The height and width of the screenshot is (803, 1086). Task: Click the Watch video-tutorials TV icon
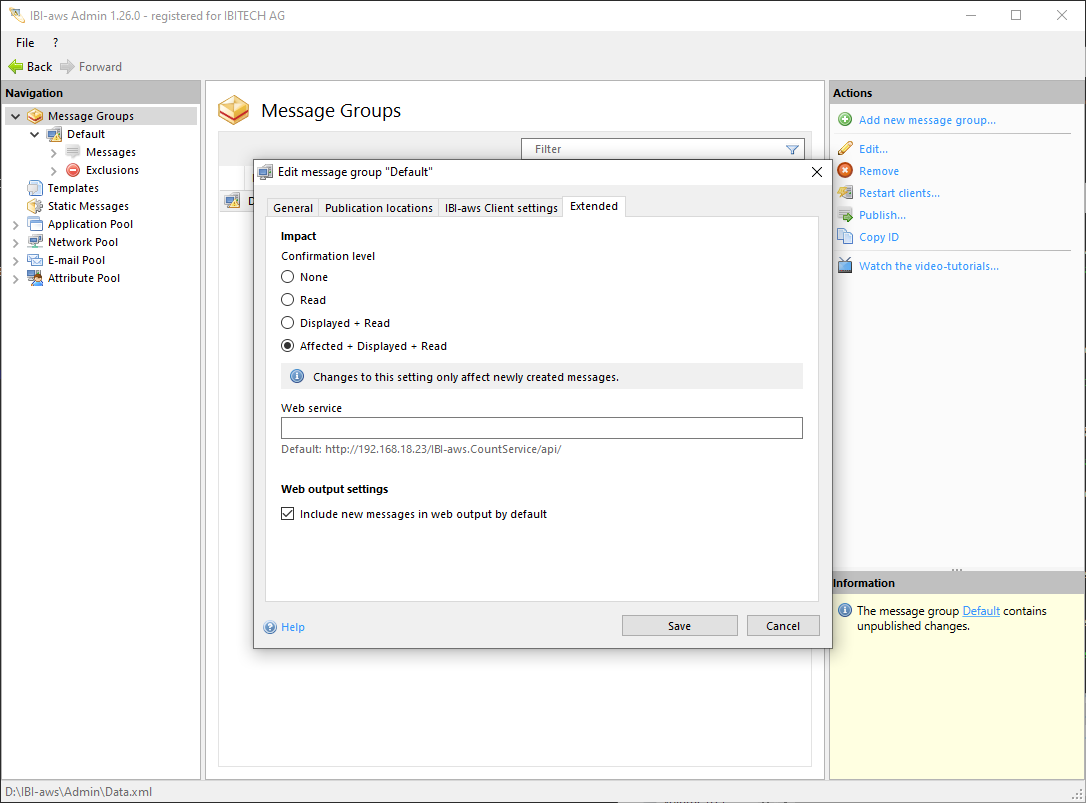[845, 266]
